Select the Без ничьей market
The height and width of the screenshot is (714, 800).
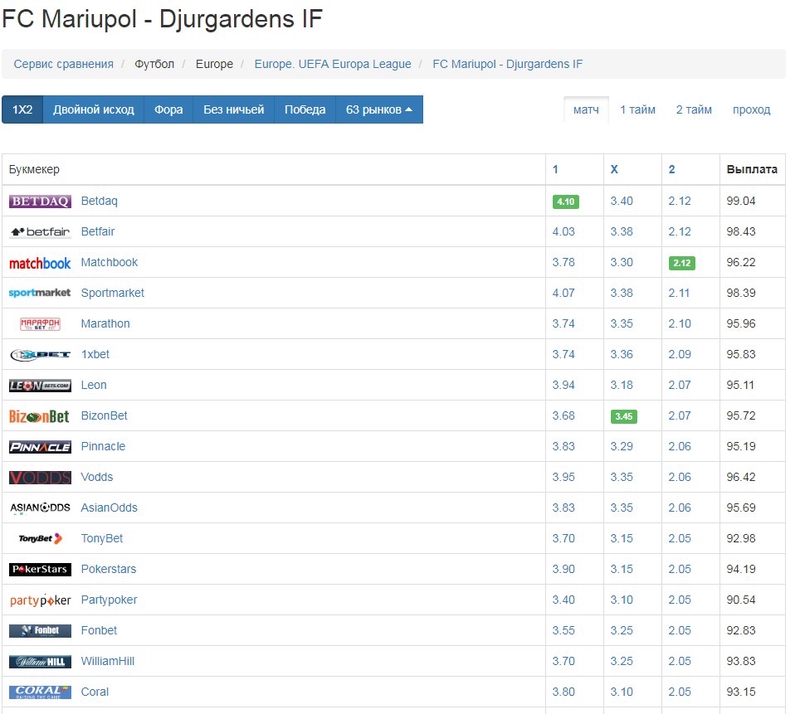coord(234,110)
